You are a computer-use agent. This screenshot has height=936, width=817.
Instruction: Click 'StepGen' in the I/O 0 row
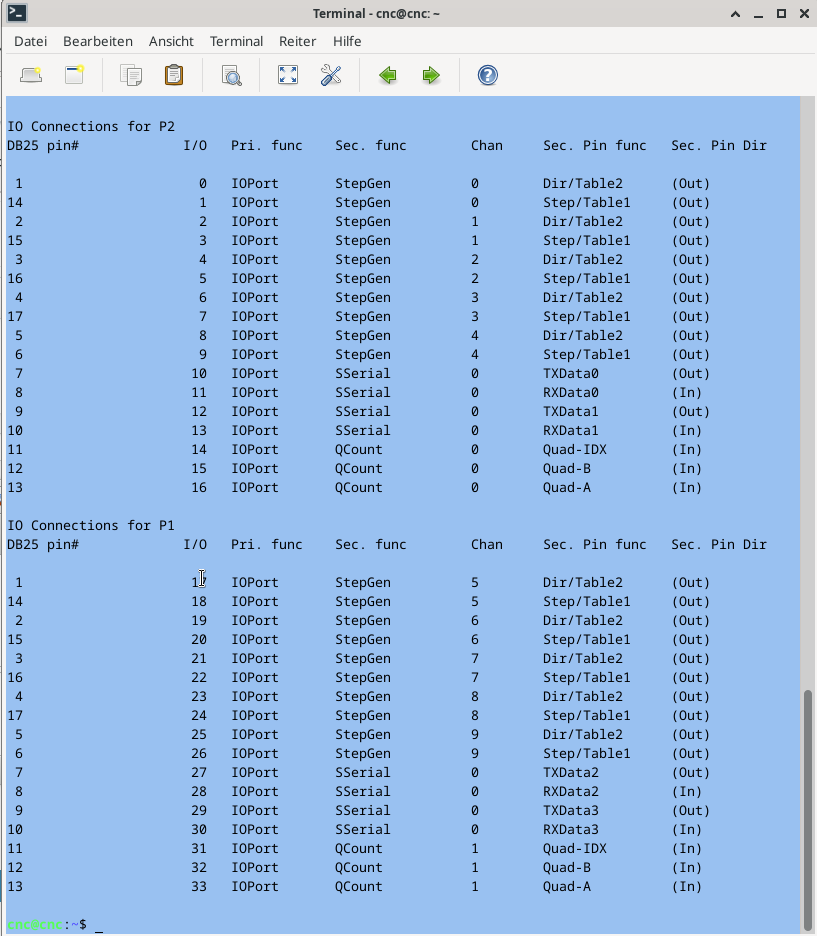[363, 184]
